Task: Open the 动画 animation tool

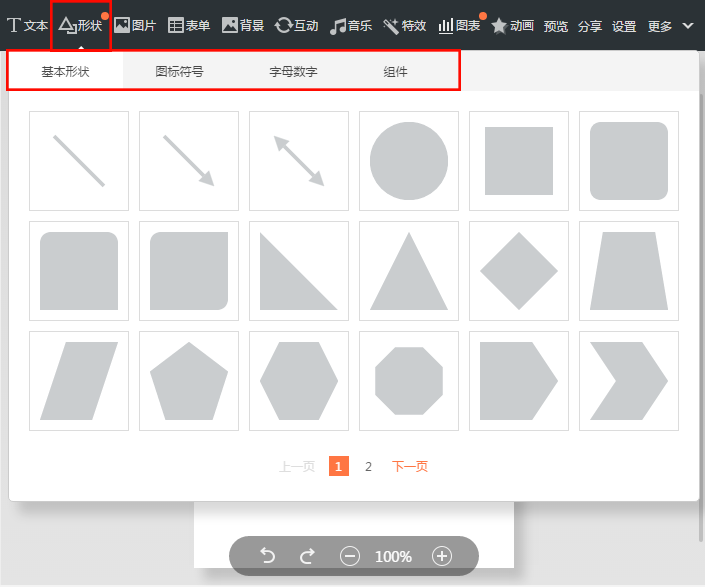Action: [x=512, y=26]
